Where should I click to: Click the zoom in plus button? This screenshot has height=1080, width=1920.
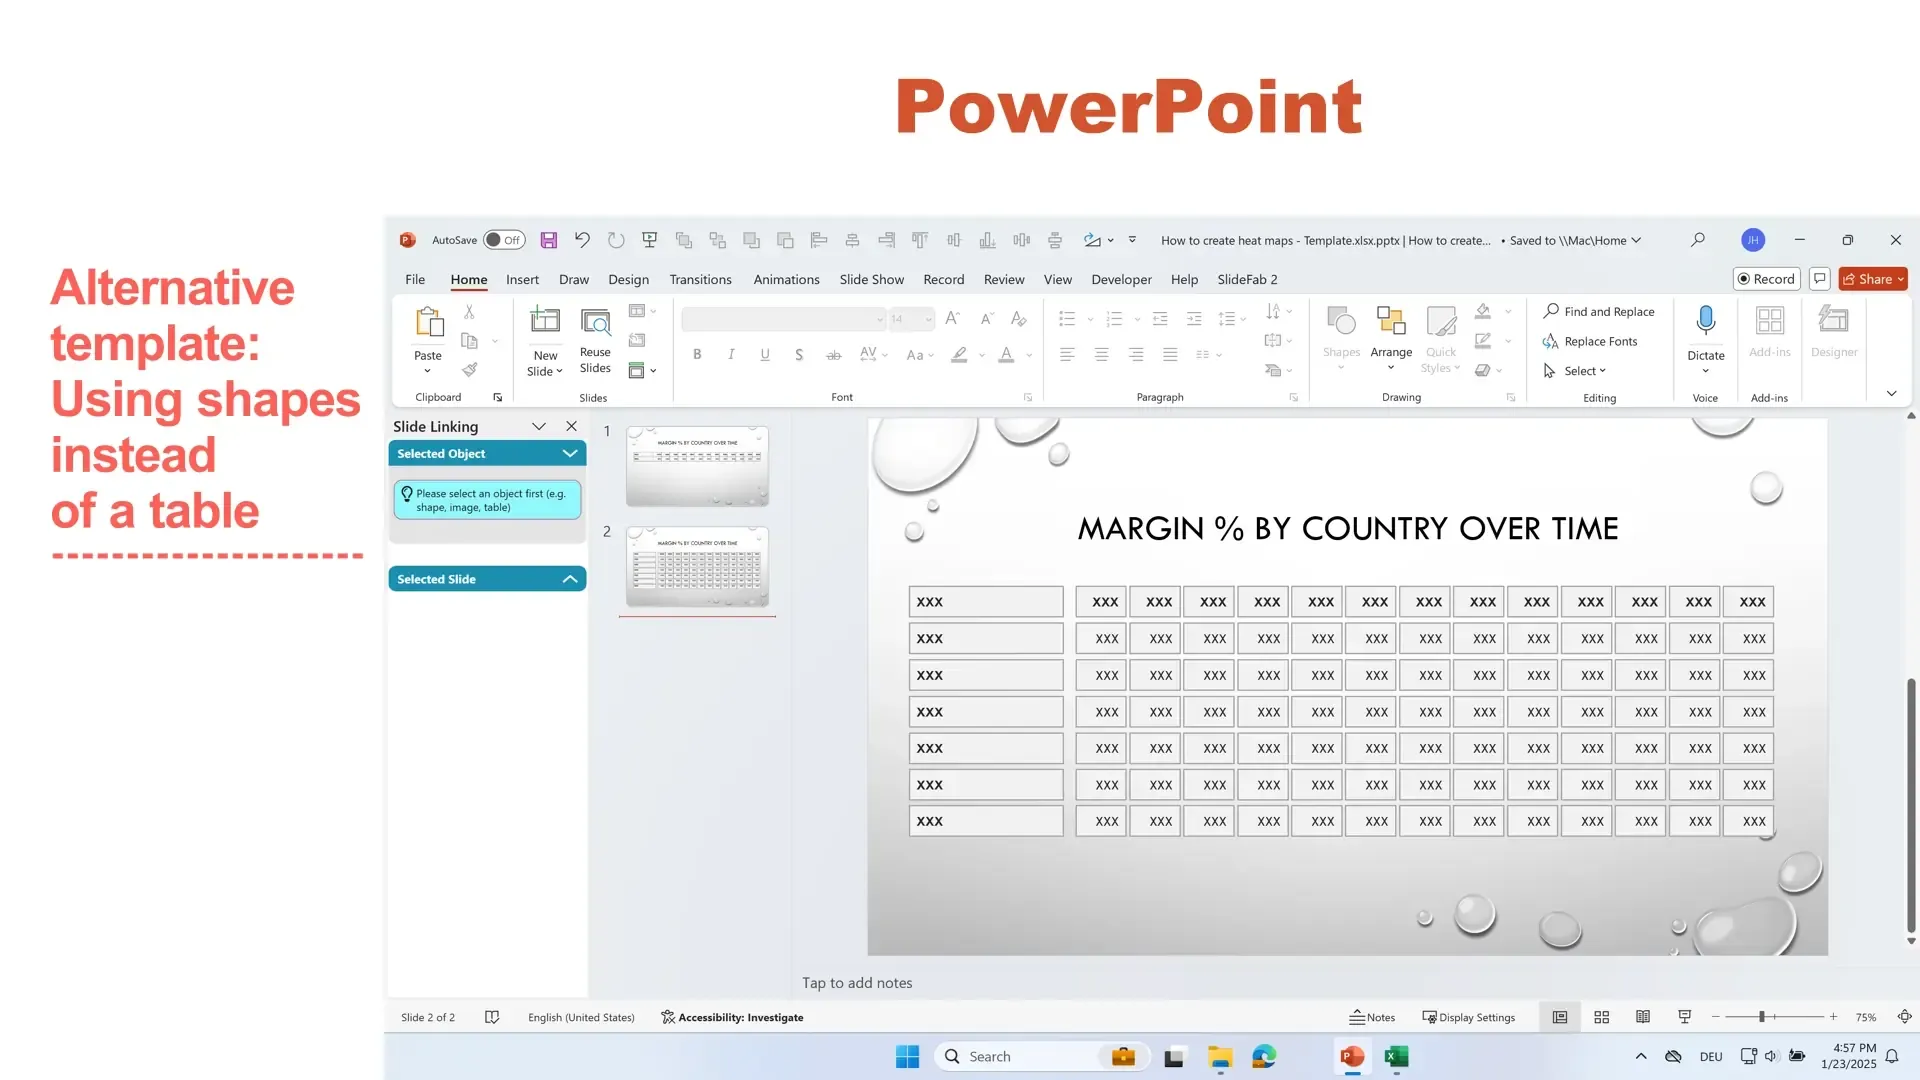pyautogui.click(x=1833, y=1017)
